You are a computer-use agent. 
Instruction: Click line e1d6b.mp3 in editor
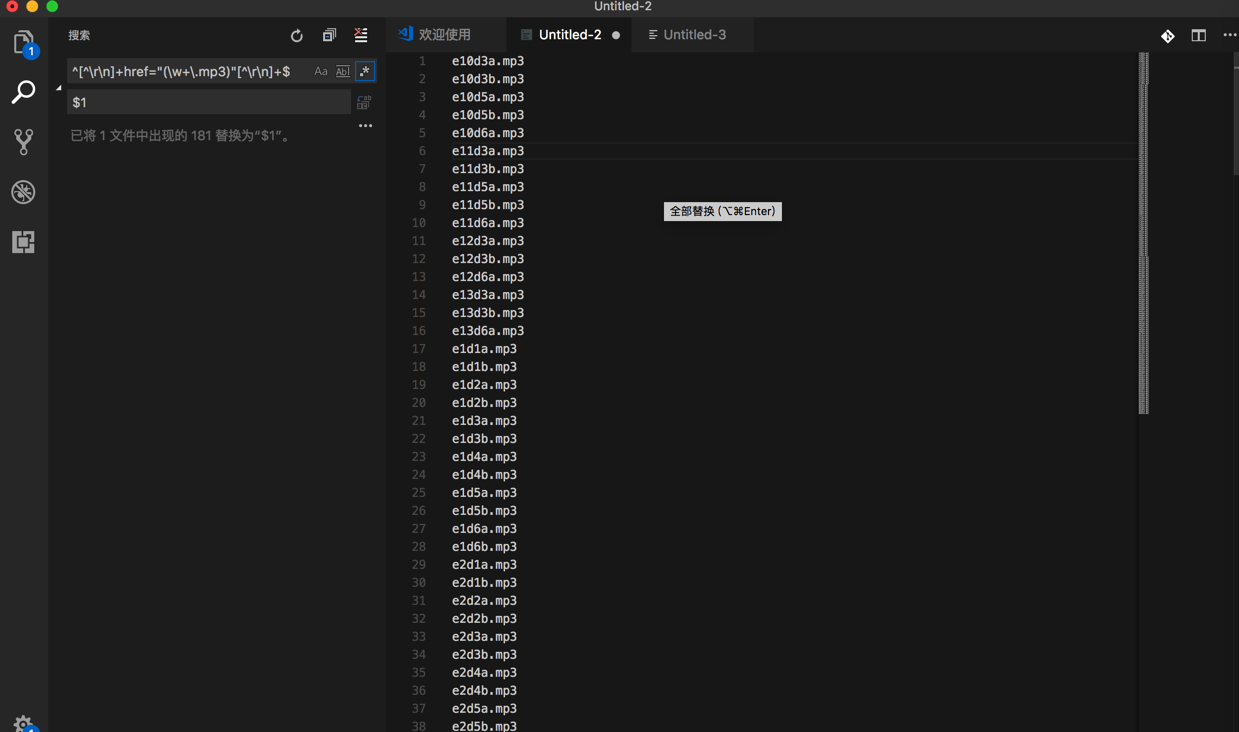point(484,547)
